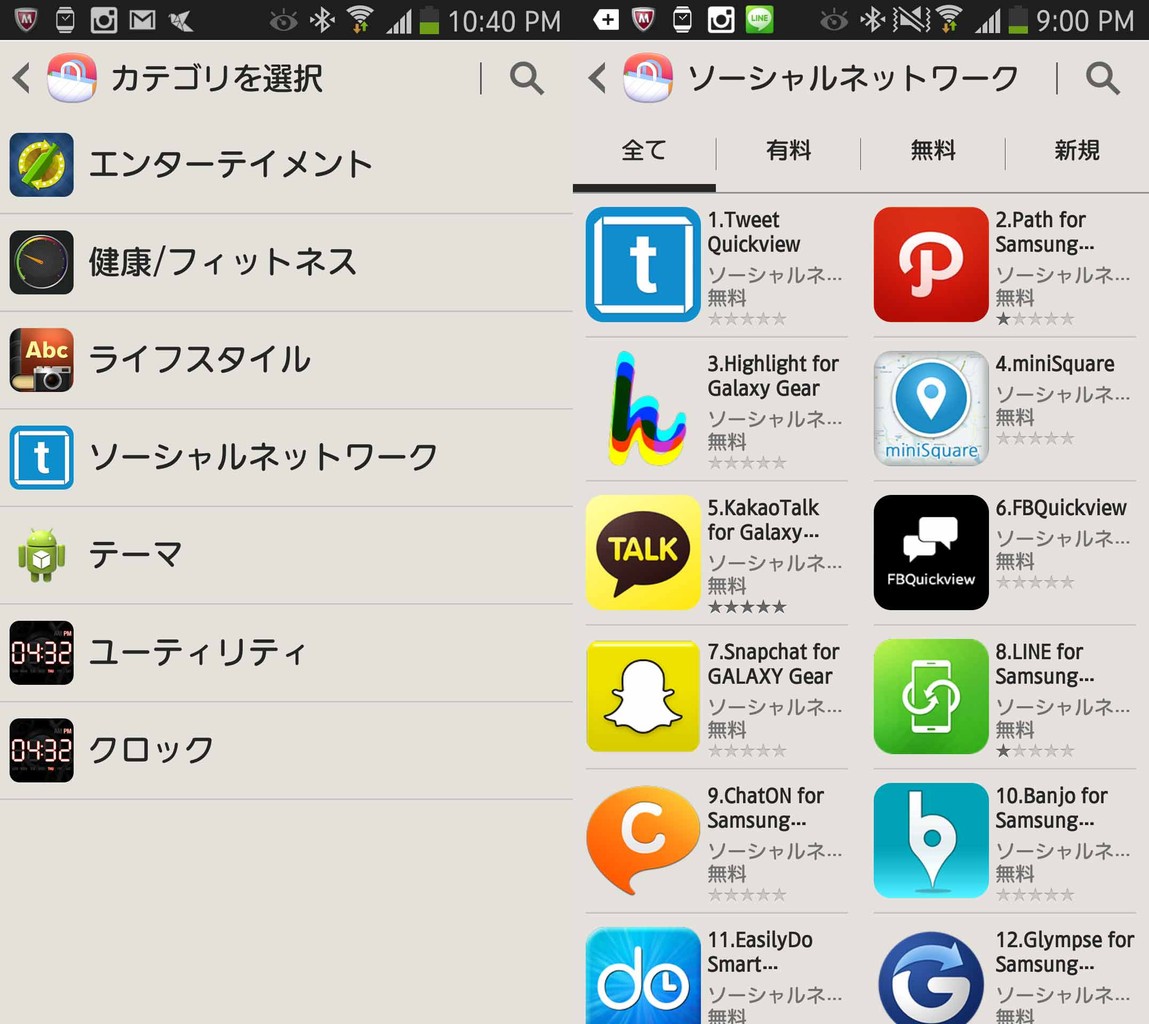Open FBQuickview app icon
Viewport: 1149px width, 1024px height.
931,553
